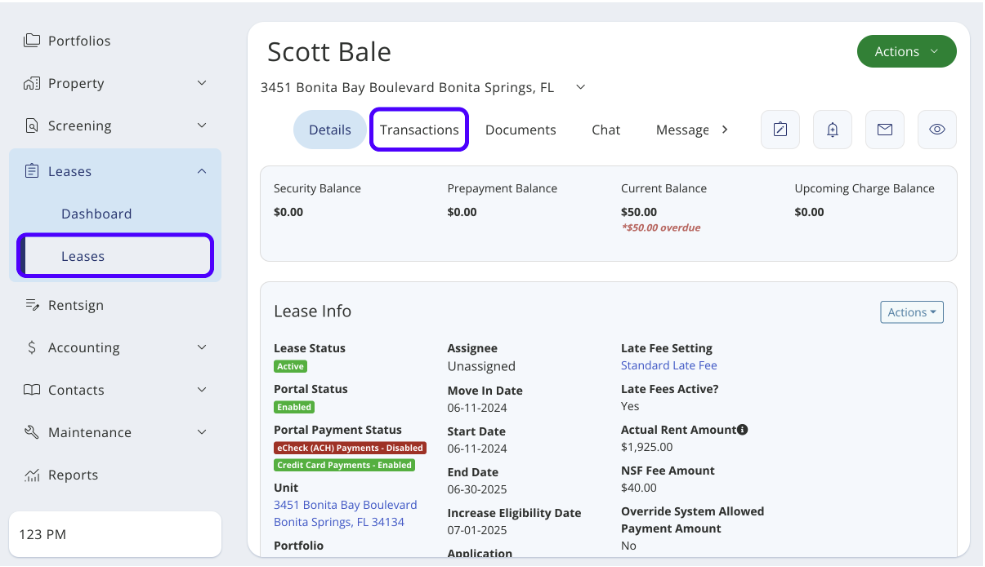Click the bell add-reminder icon
Image resolution: width=985 pixels, height=567 pixels.
coord(832,130)
